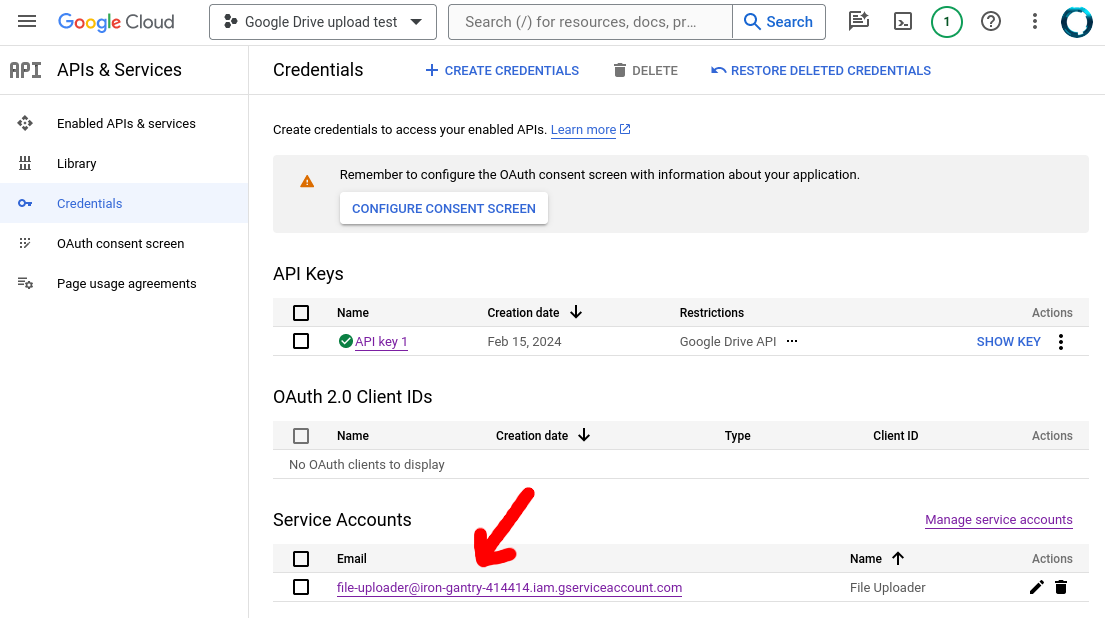
Task: Activate Cloud Shell terminal icon
Action: 902,22
